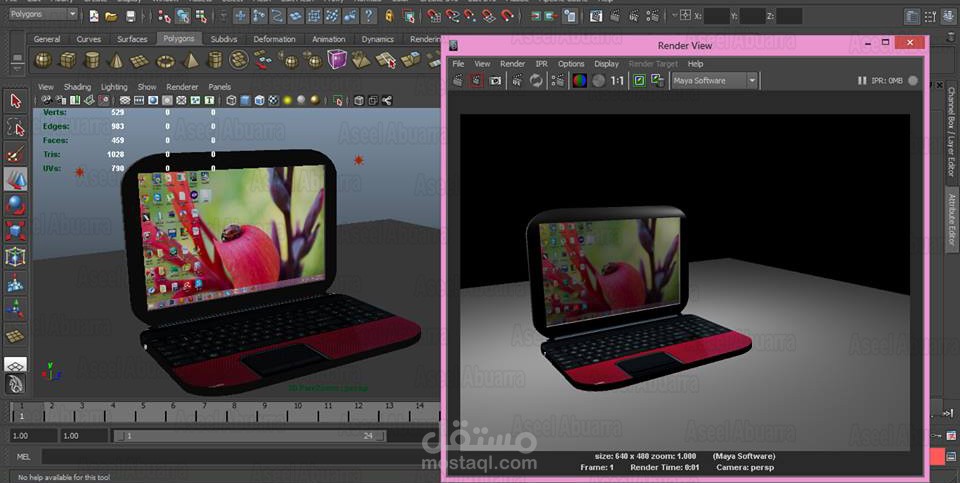Open Render Settings icon in Render View
The width and height of the screenshot is (960, 483).
558,80
